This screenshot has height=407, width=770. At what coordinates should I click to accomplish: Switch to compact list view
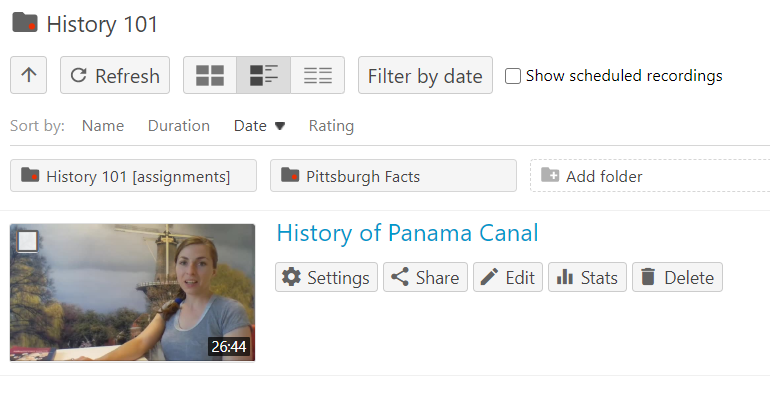318,75
